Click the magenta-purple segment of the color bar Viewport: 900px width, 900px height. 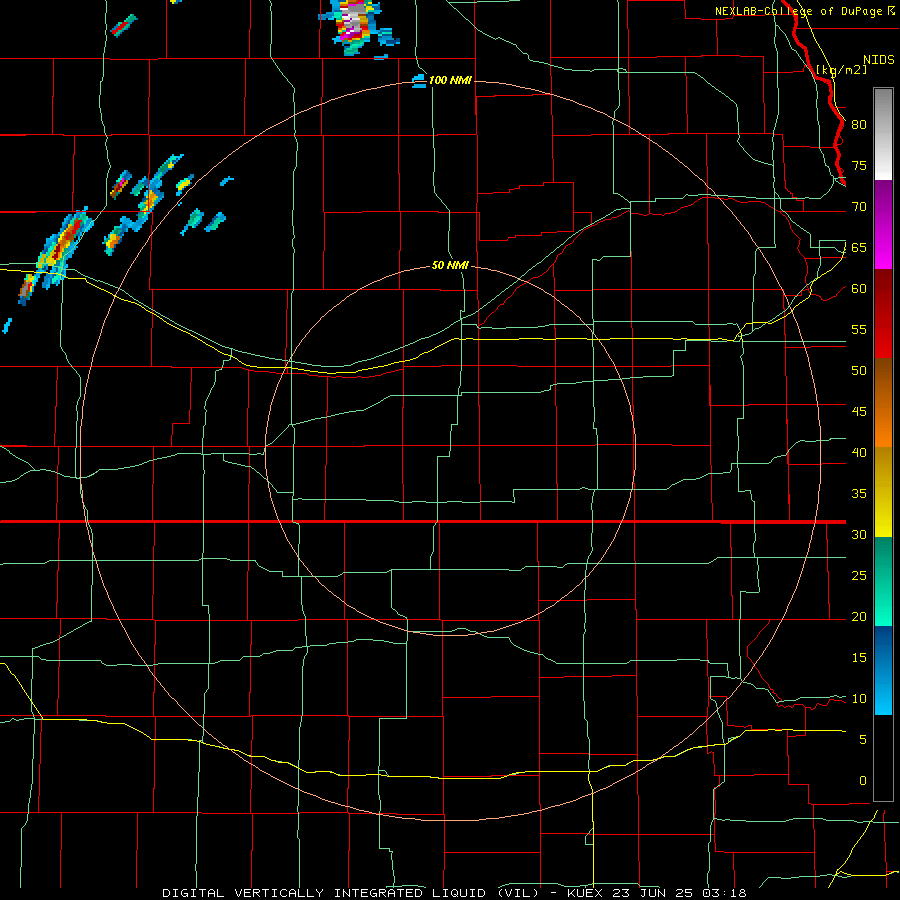click(x=883, y=224)
